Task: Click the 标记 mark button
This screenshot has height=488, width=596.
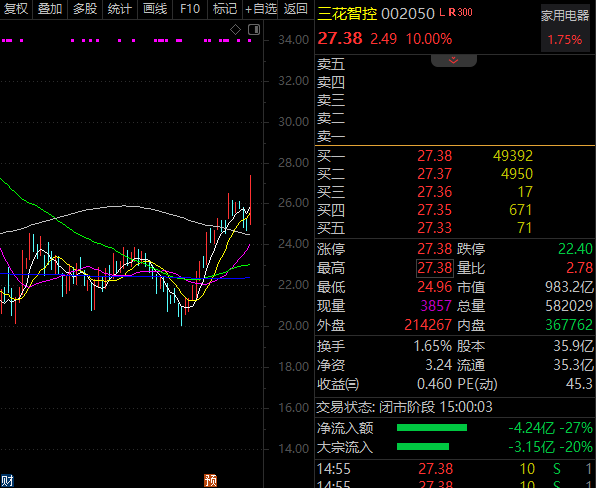Action: 225,8
